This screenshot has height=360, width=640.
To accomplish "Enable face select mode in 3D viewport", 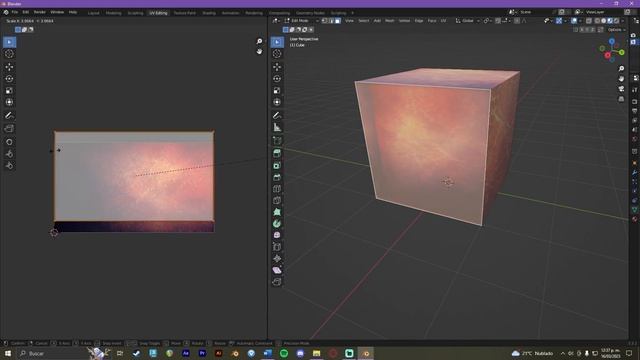I will pos(338,21).
